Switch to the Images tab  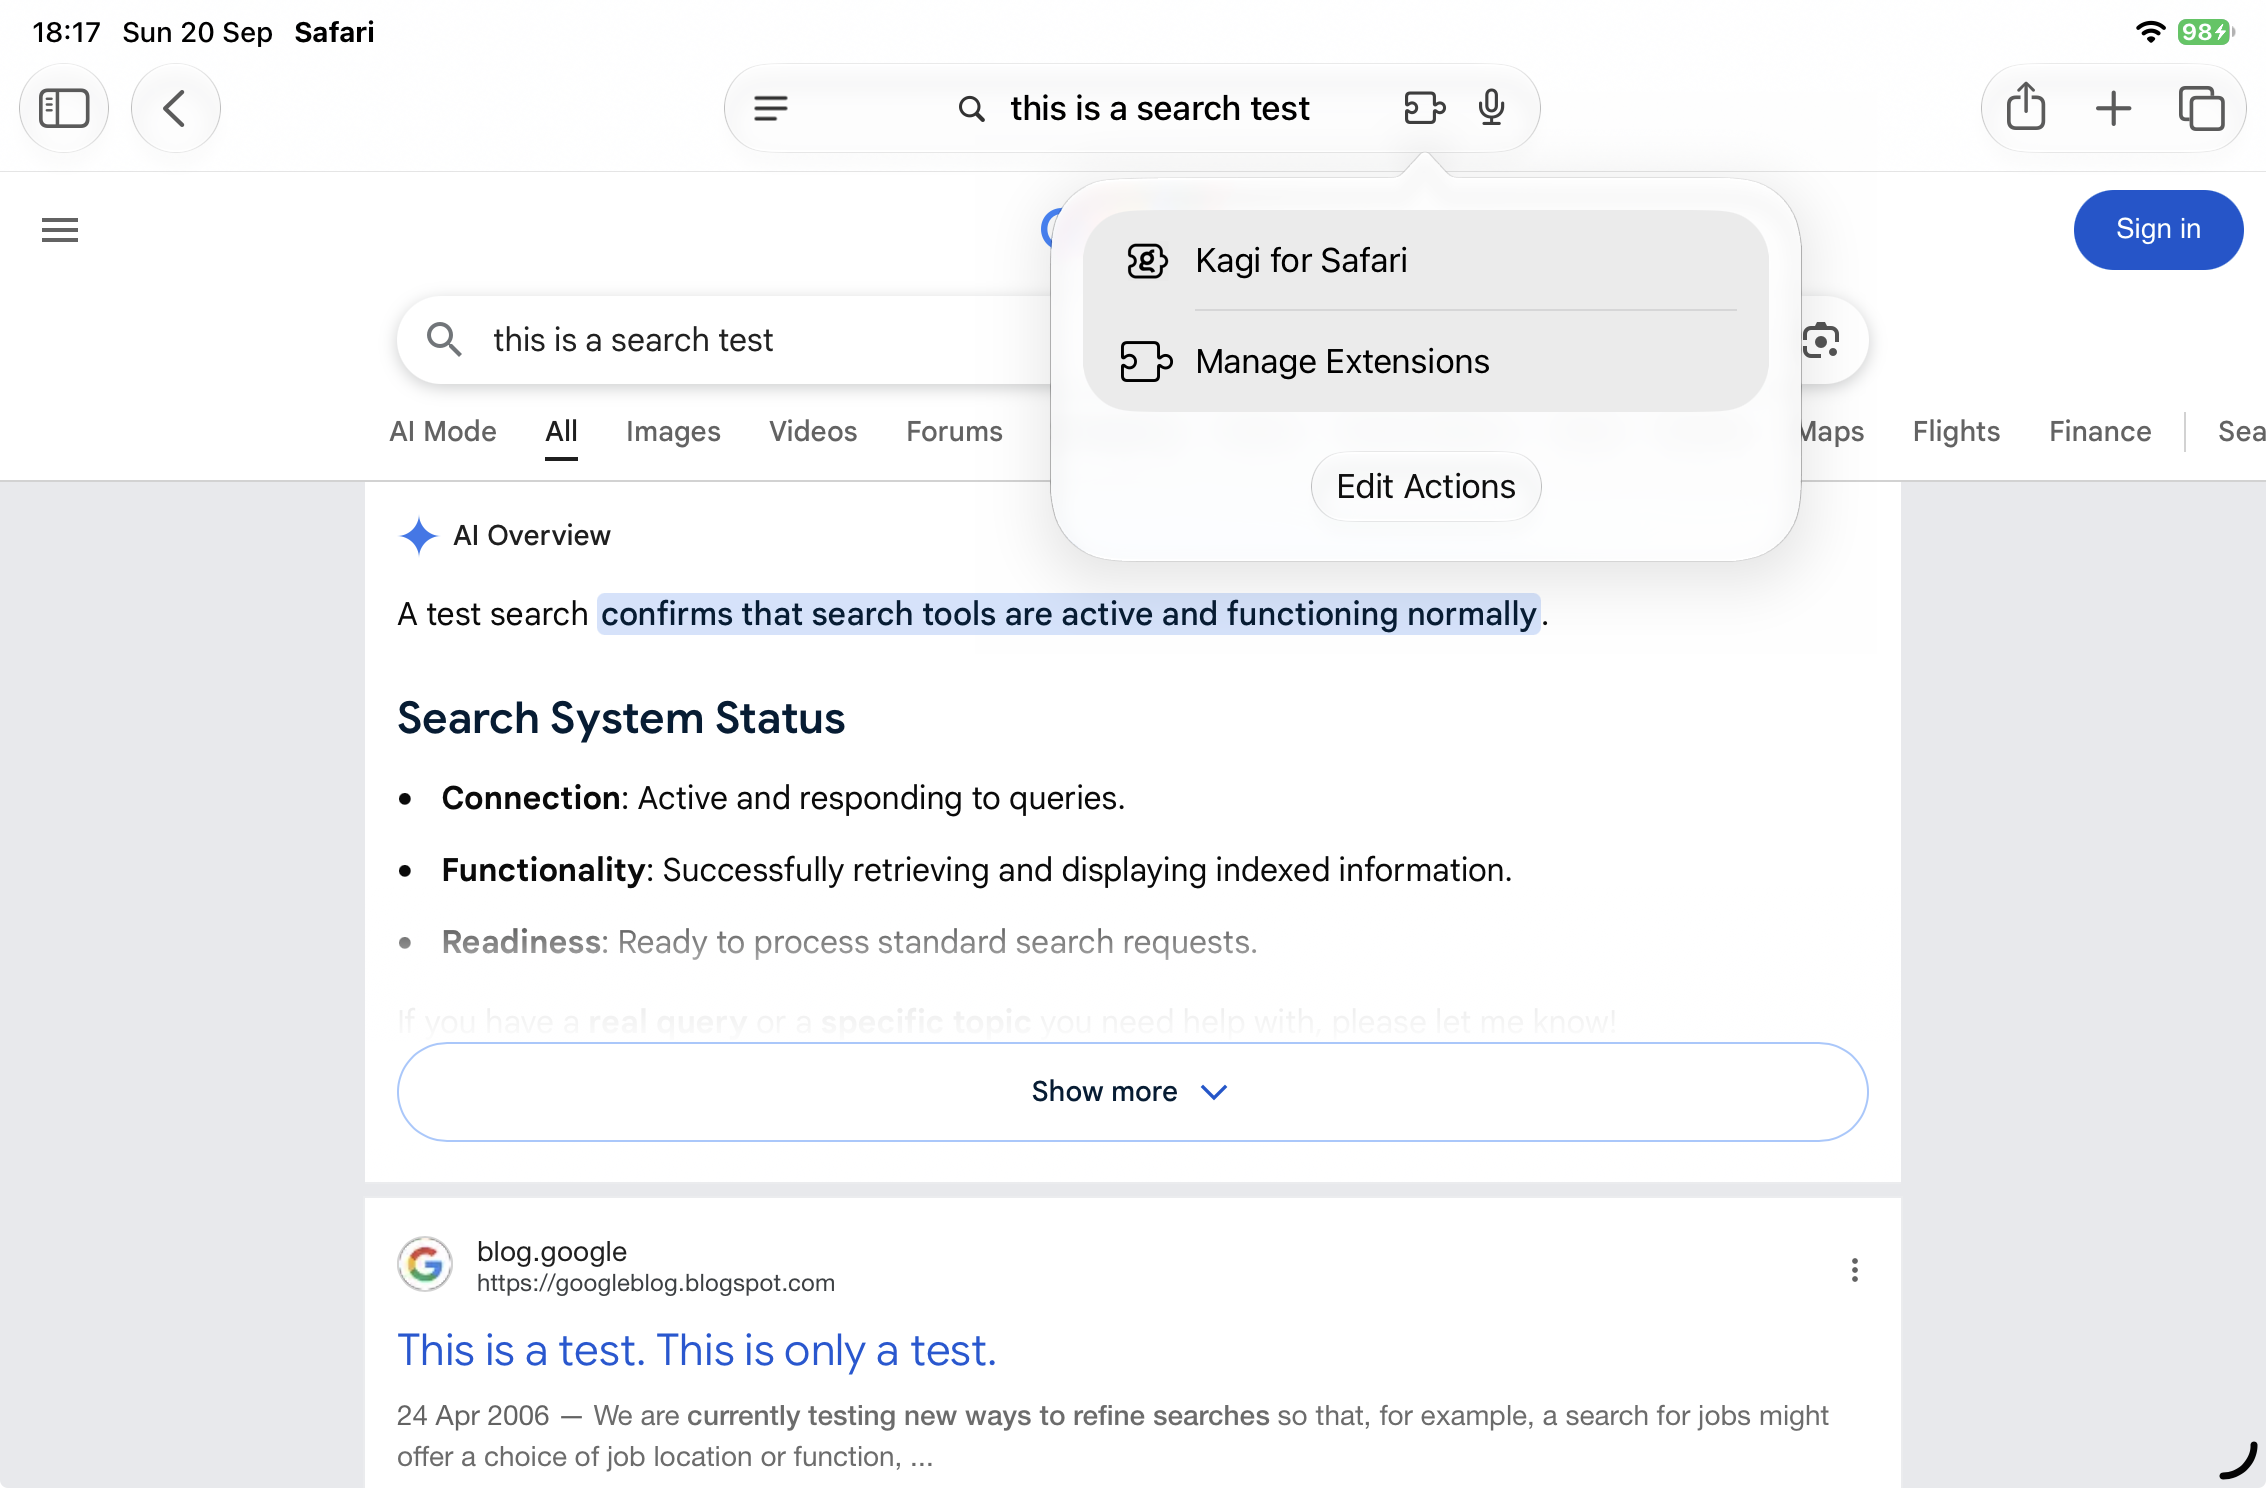[x=673, y=432]
